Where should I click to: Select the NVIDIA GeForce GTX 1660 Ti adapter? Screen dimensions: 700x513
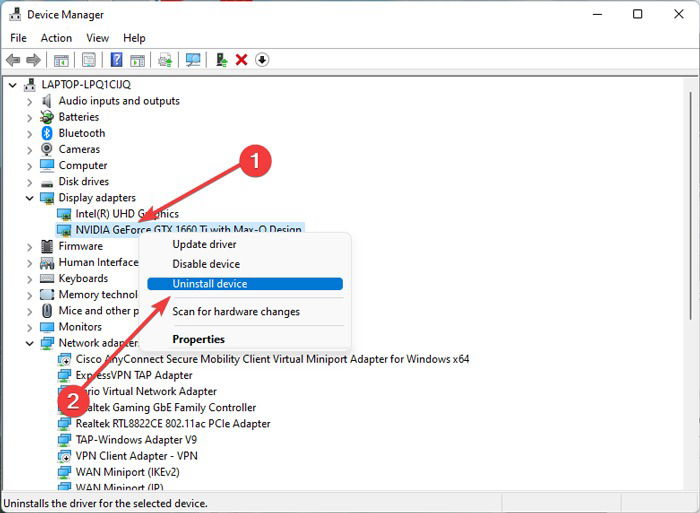(x=188, y=229)
